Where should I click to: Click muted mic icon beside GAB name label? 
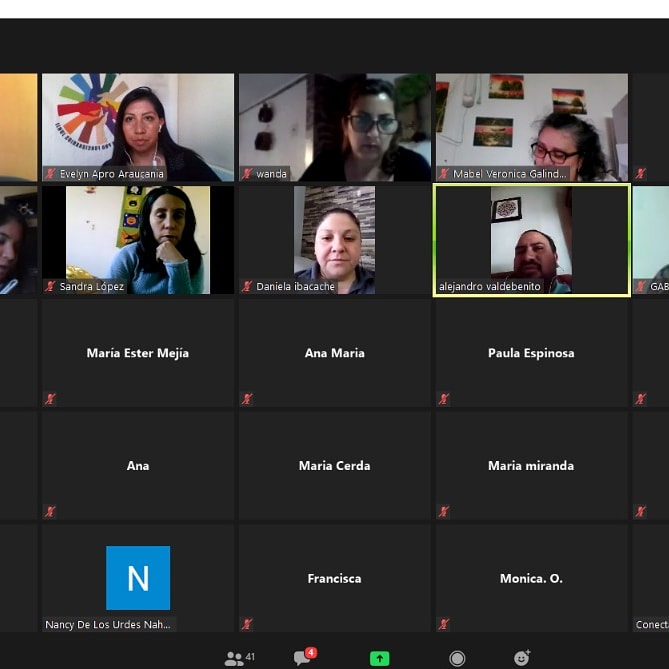tap(640, 286)
